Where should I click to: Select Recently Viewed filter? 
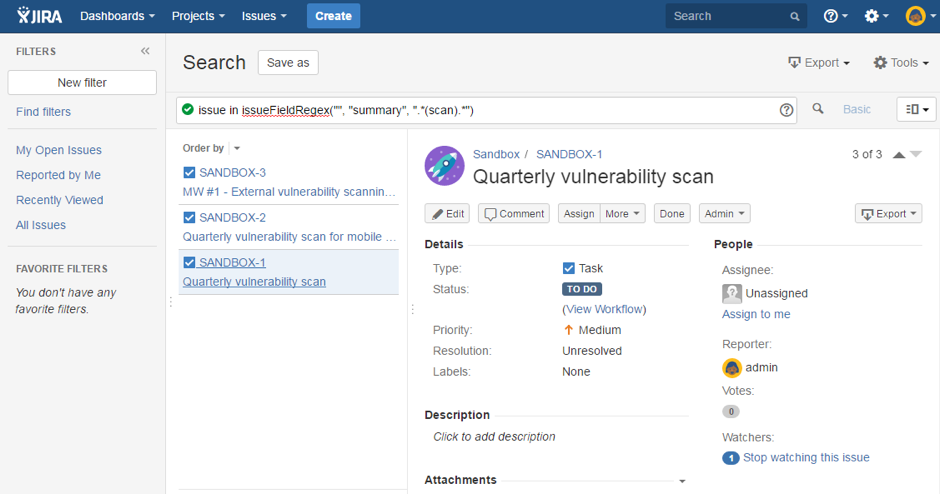click(59, 200)
